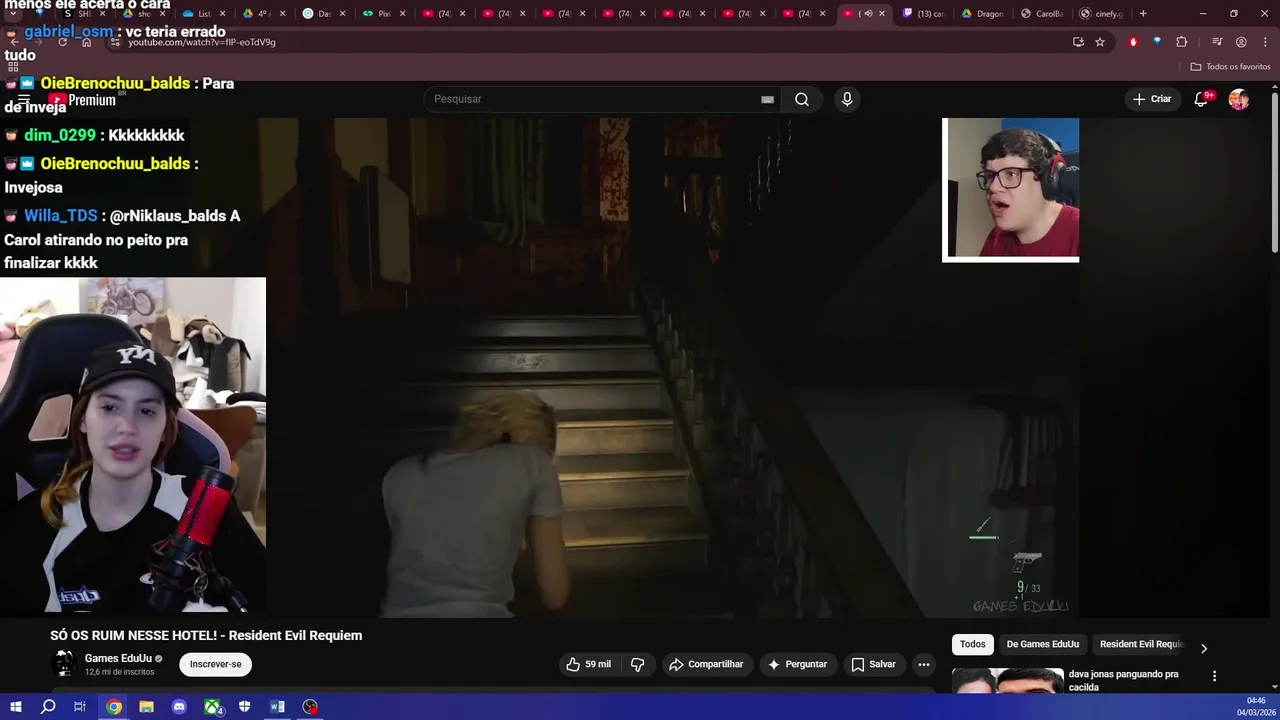Expand next filter chips with the arrow
This screenshot has width=1280, height=720.
coord(1203,648)
